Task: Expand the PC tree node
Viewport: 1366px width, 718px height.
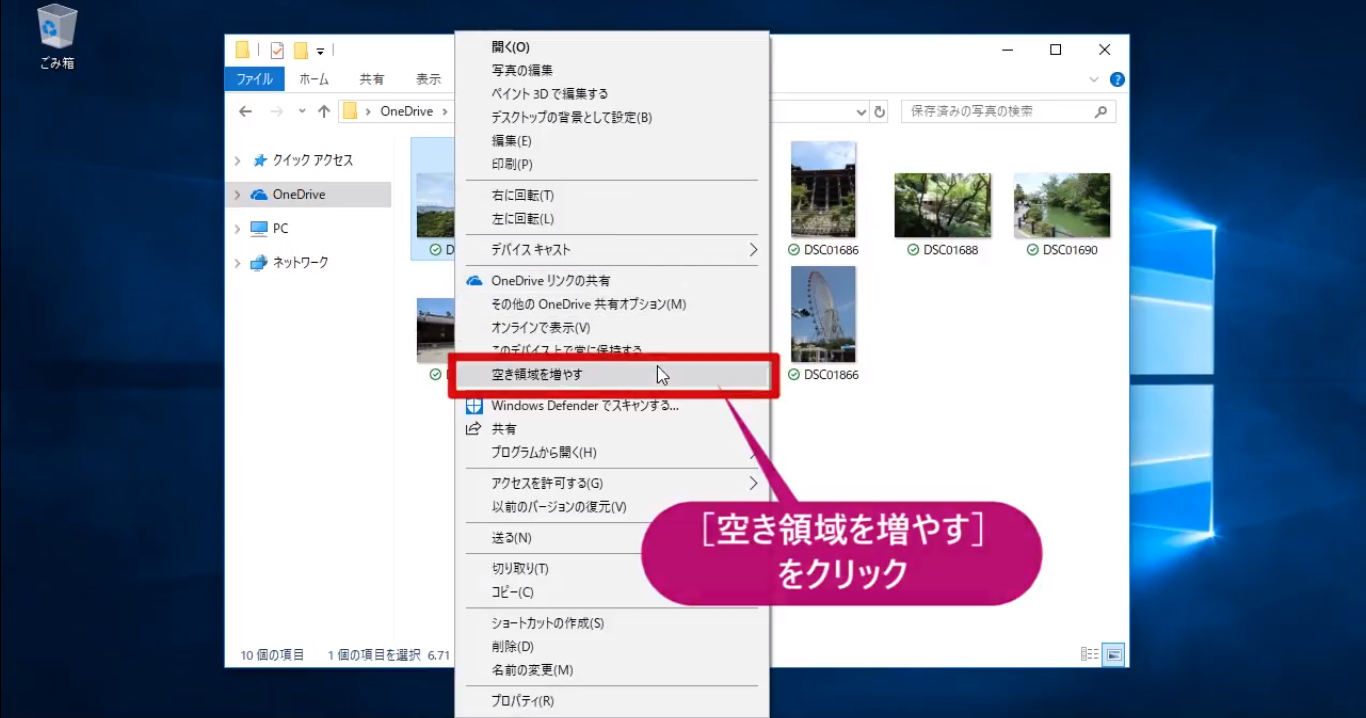Action: (x=237, y=228)
